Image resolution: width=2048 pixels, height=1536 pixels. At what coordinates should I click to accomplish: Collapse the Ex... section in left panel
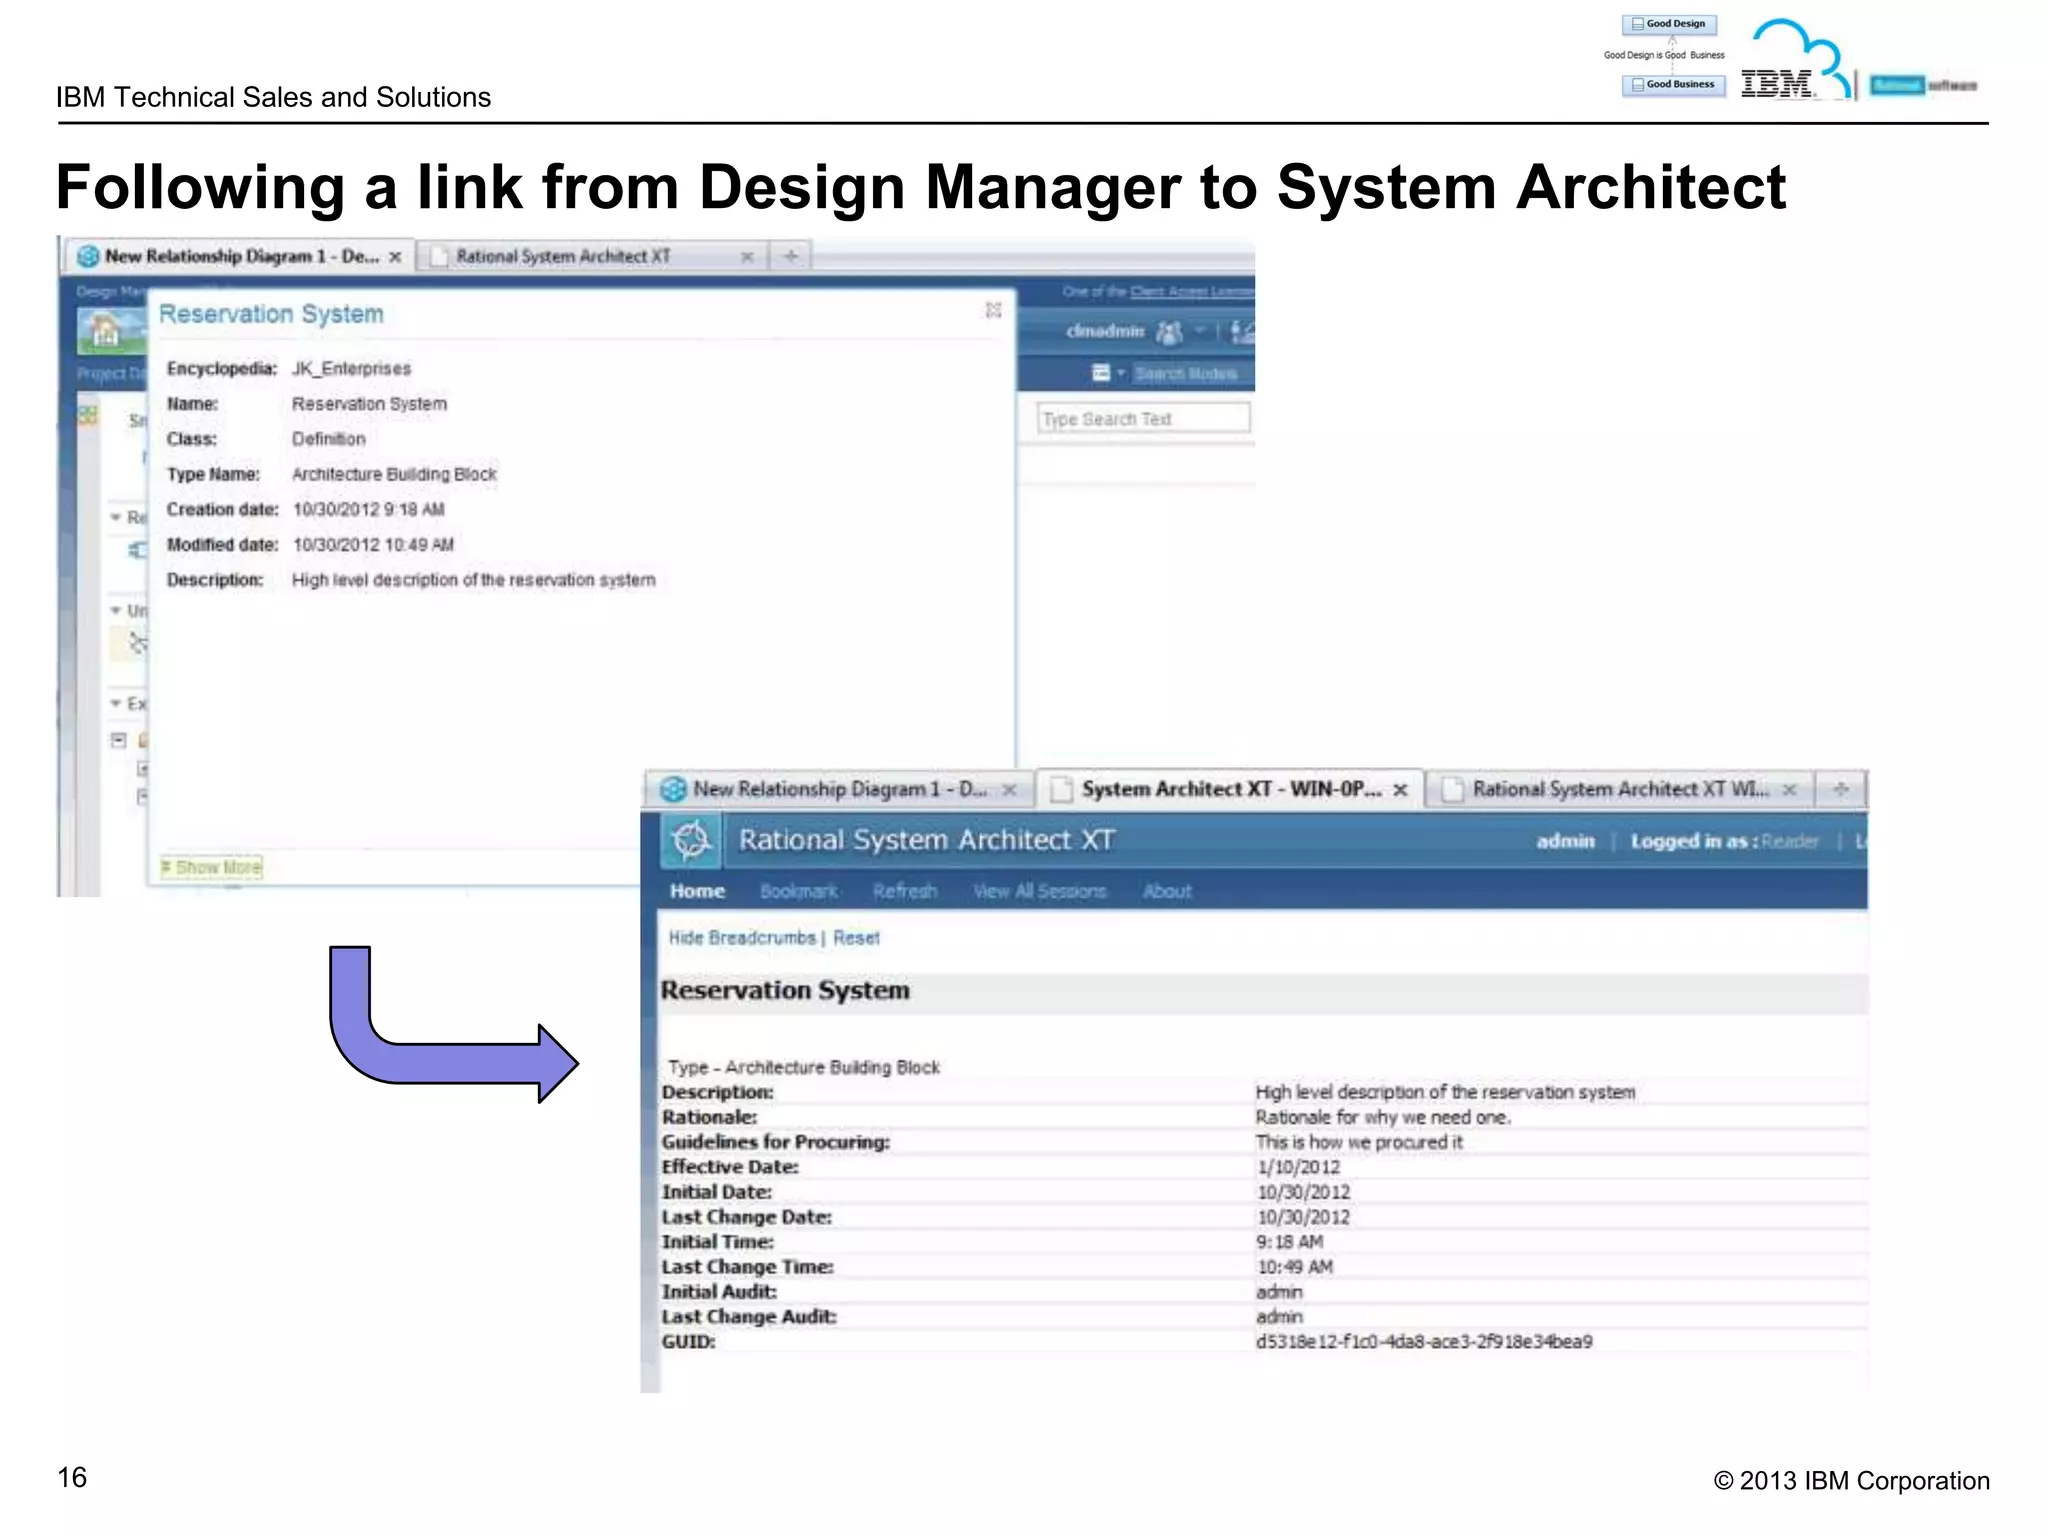pos(116,704)
